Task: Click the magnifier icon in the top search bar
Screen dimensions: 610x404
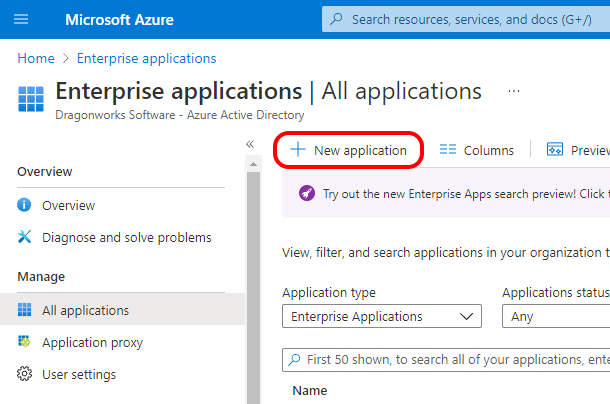Action: 336,19
